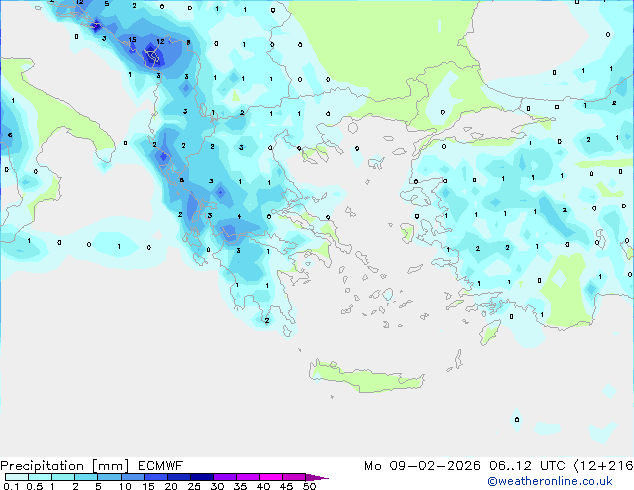Click the 30–35 mm purple legend swatch

pyautogui.click(x=224, y=477)
